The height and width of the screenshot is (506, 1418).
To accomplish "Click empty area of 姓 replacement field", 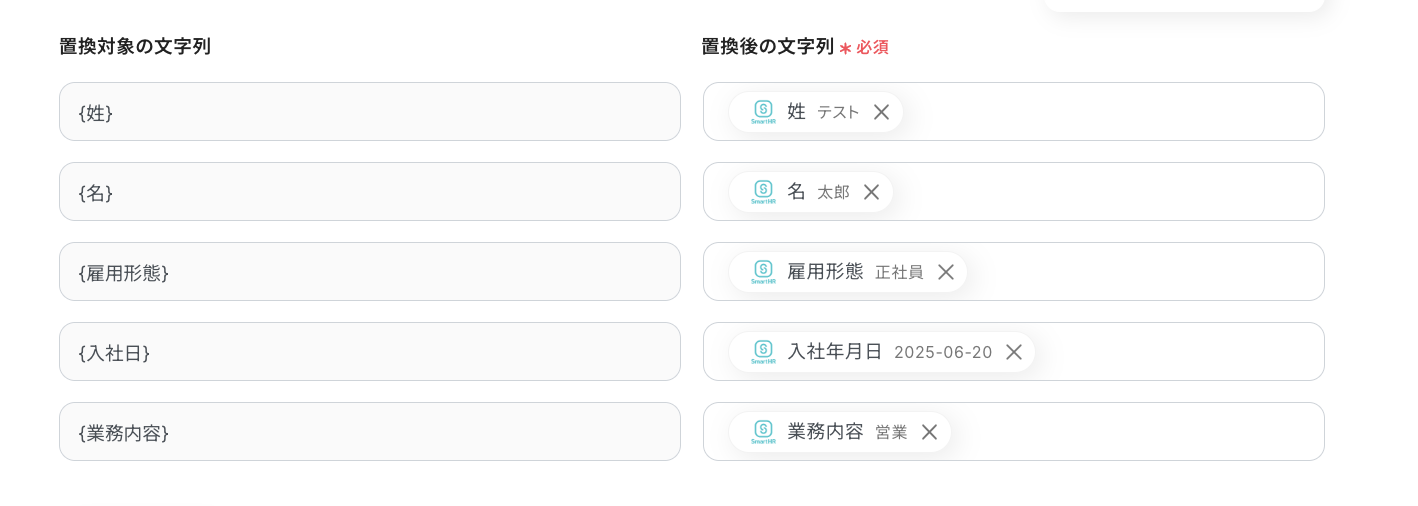I will pos(1110,112).
